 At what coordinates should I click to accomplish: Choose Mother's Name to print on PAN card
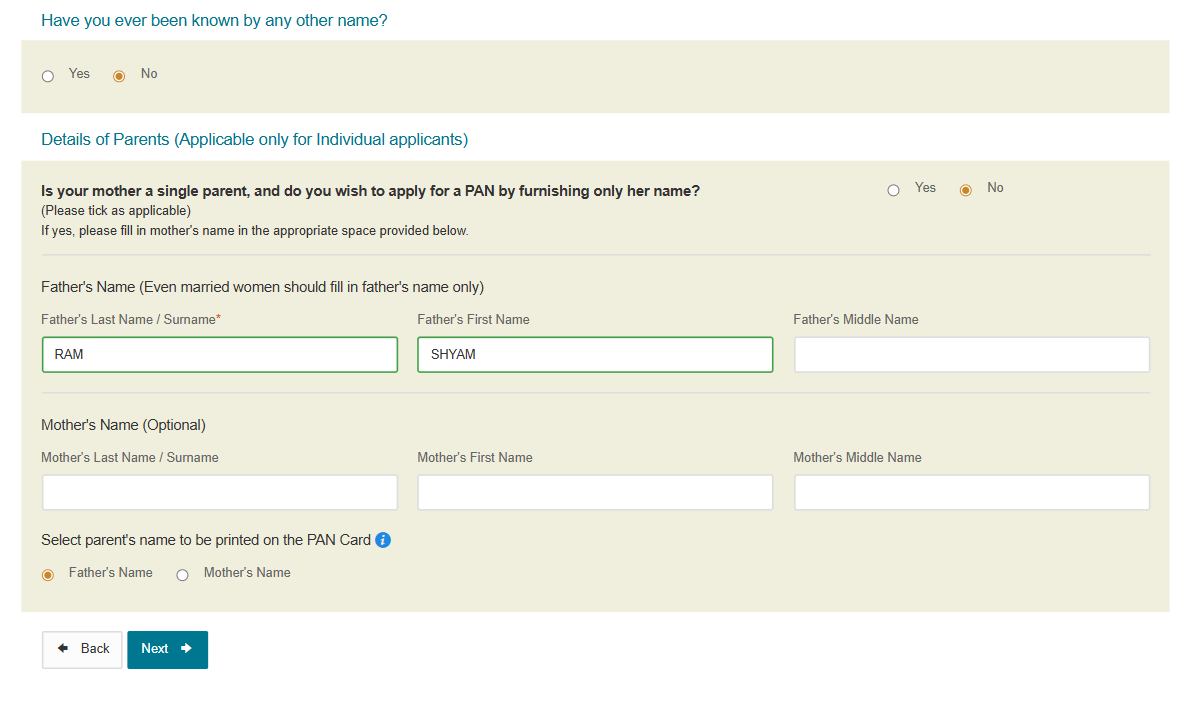pyautogui.click(x=182, y=574)
